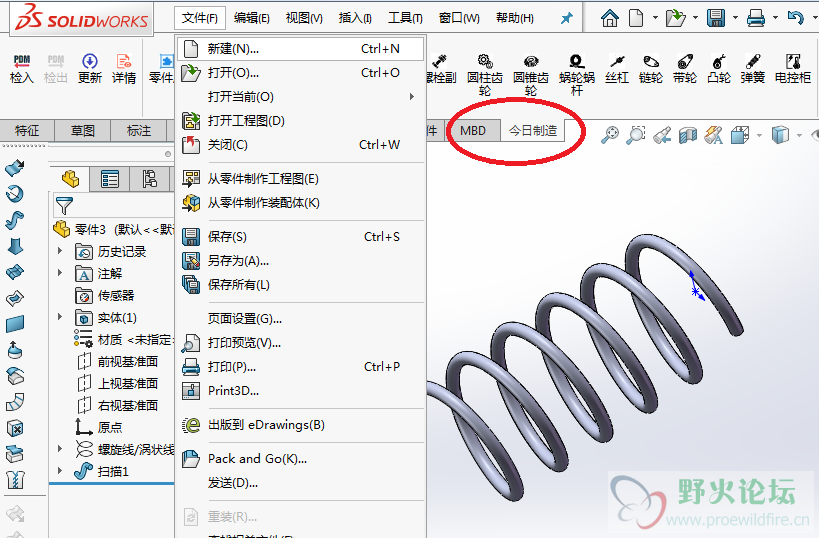Choose 保存(S) menu entry
This screenshot has width=819, height=538.
(x=300, y=237)
